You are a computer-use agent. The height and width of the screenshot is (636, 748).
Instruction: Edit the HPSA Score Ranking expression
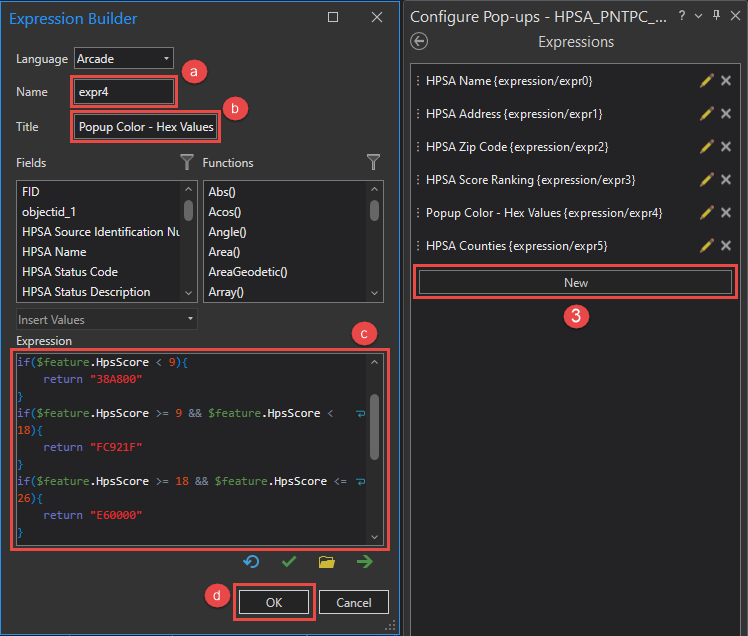pyautogui.click(x=706, y=179)
